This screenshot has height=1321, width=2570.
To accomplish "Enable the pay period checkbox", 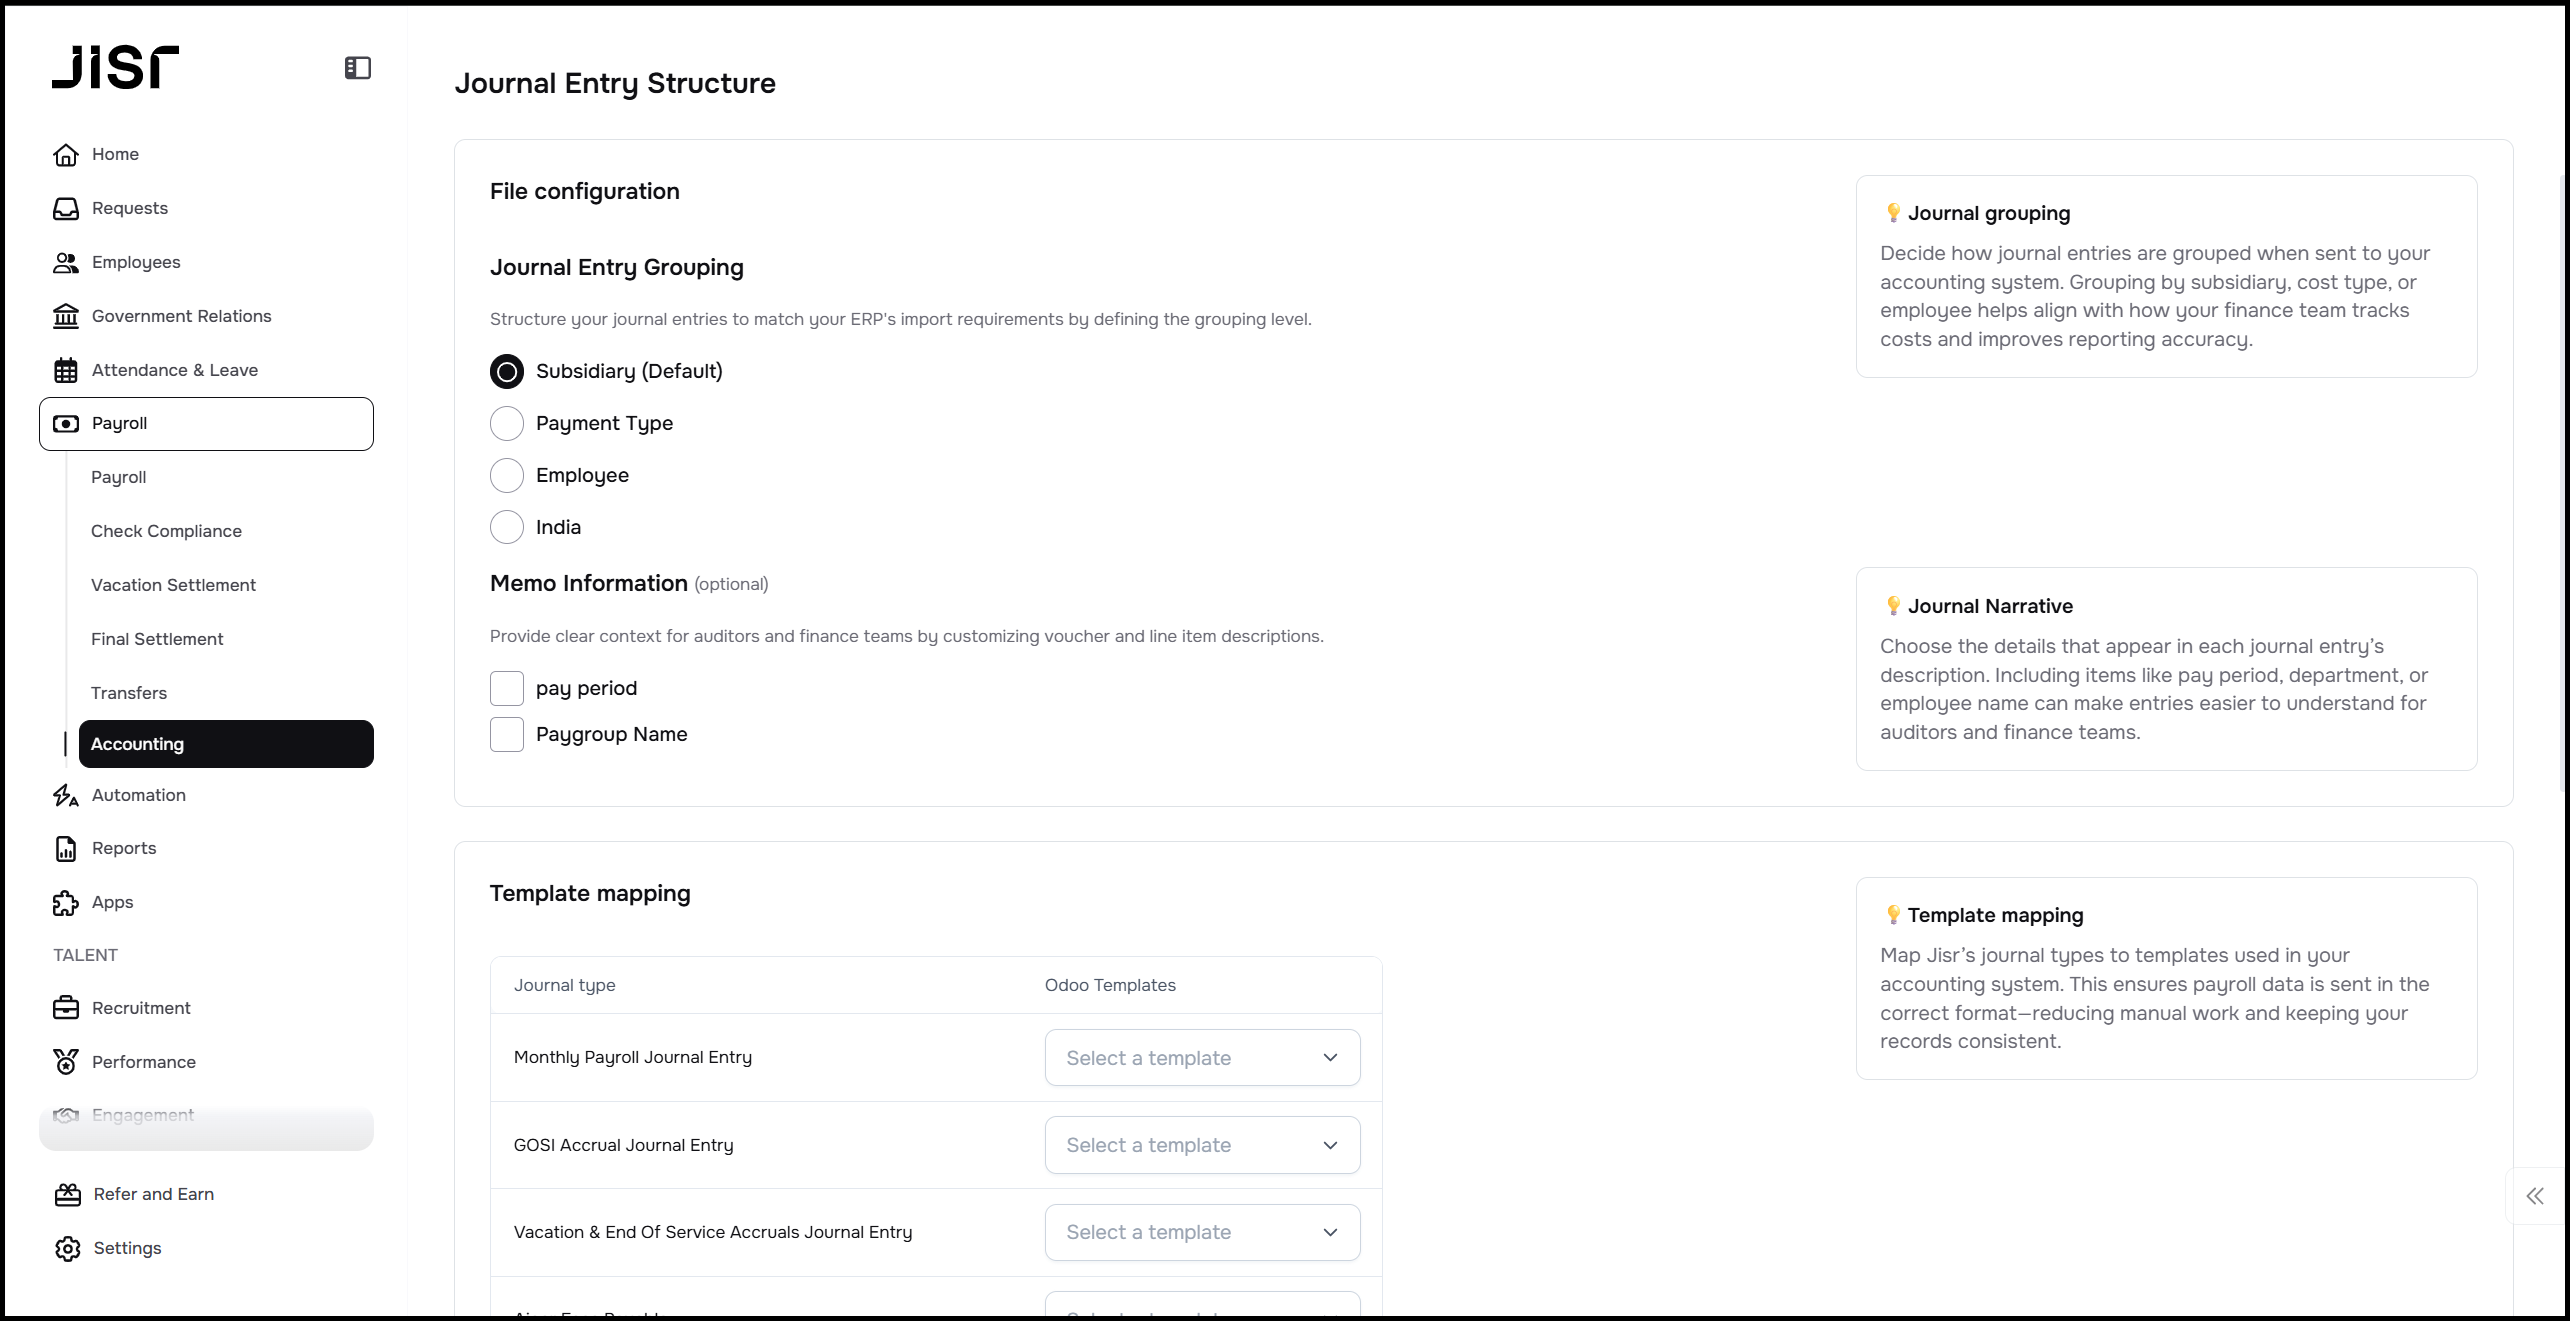I will (x=507, y=689).
